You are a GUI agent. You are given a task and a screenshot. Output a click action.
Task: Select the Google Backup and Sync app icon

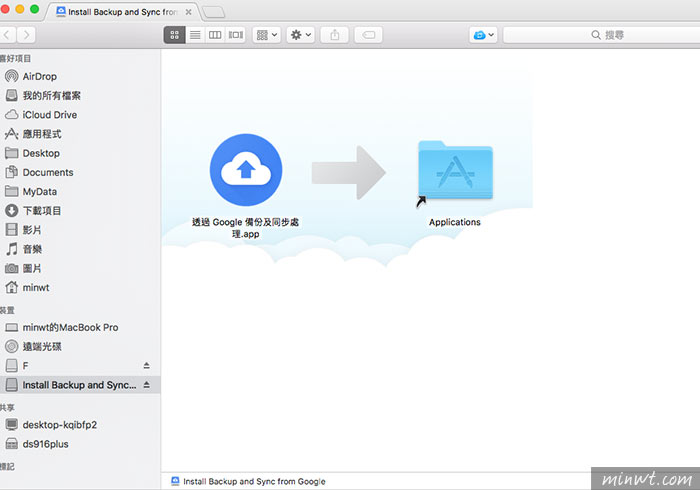coord(246,170)
